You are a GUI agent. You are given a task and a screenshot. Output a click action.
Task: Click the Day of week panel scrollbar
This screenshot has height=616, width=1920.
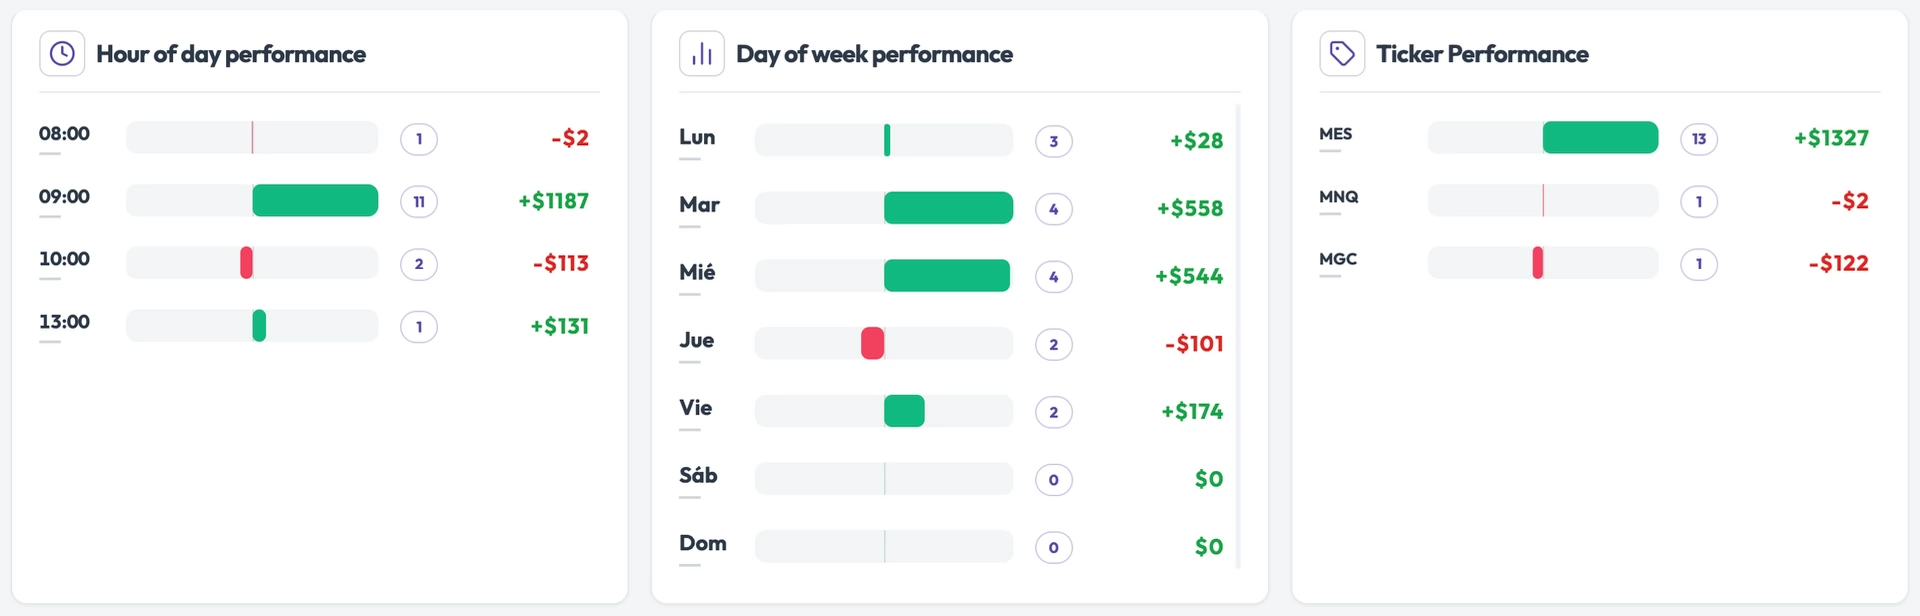coord(1238,336)
